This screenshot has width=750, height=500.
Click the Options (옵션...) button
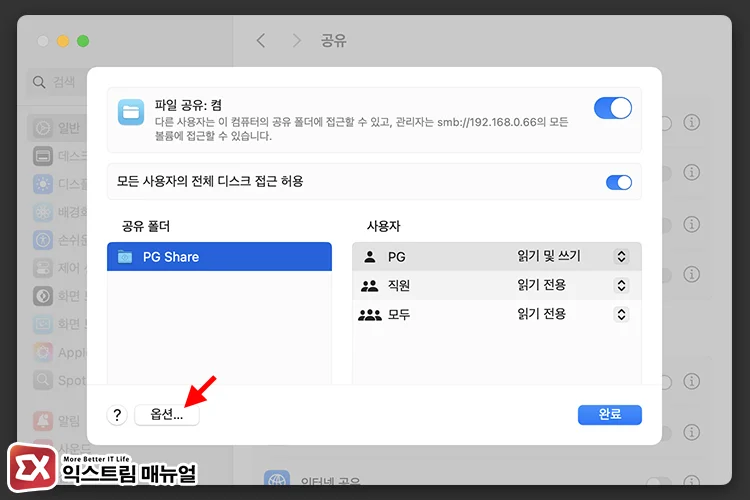coord(166,414)
